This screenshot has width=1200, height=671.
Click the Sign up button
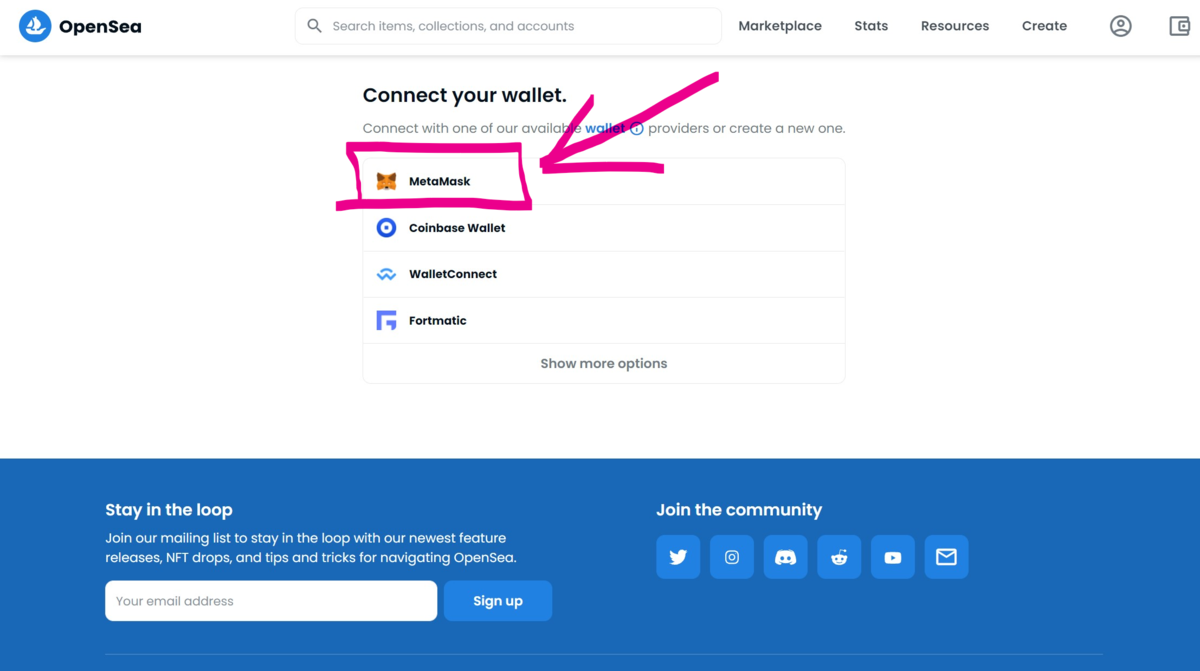coord(498,601)
